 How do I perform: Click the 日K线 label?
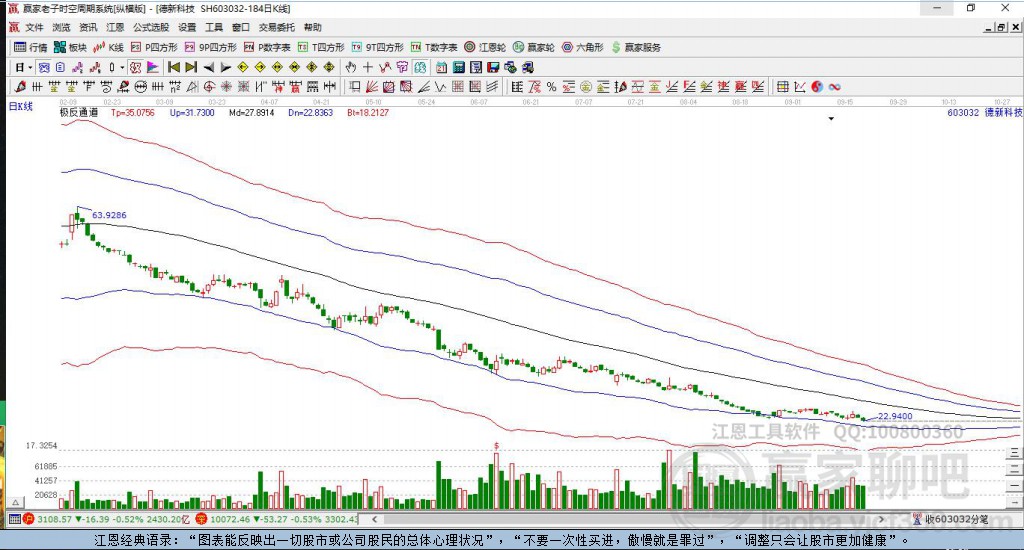(20, 106)
